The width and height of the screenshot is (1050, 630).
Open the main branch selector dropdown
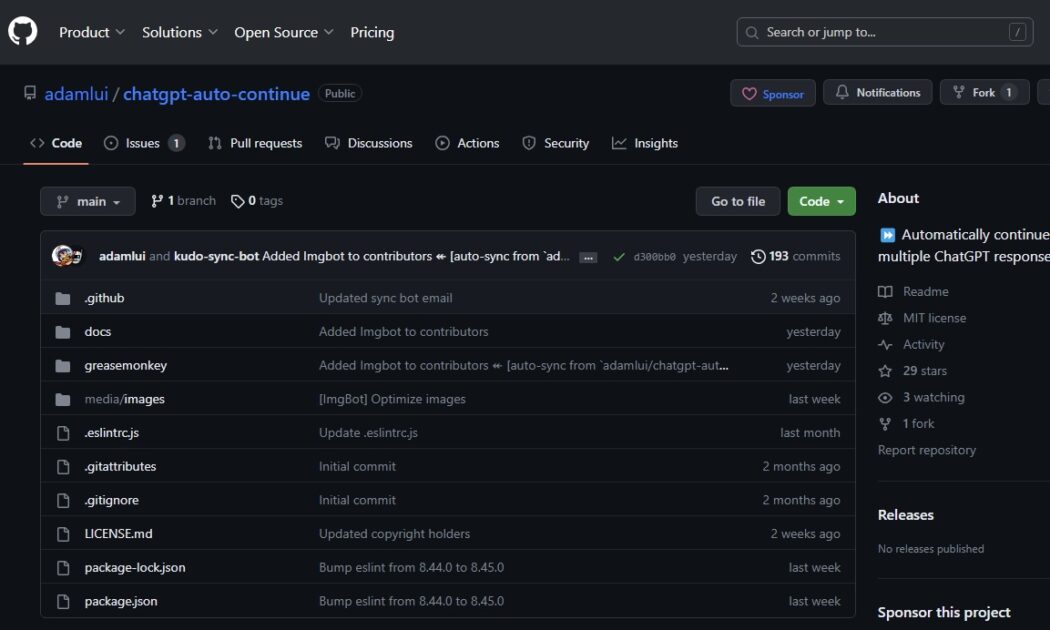pos(88,201)
